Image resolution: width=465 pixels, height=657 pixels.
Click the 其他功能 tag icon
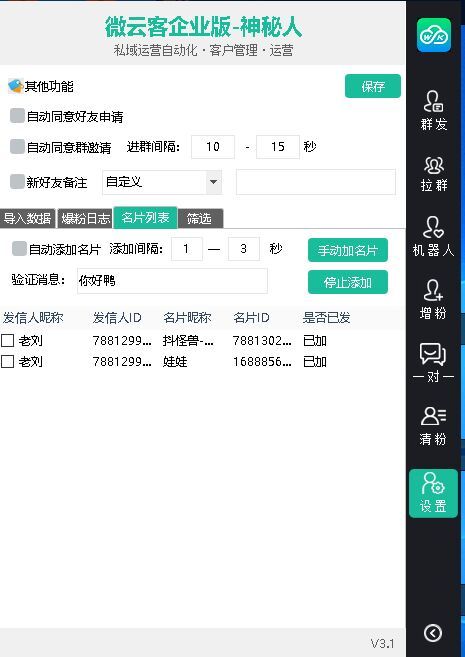15,86
